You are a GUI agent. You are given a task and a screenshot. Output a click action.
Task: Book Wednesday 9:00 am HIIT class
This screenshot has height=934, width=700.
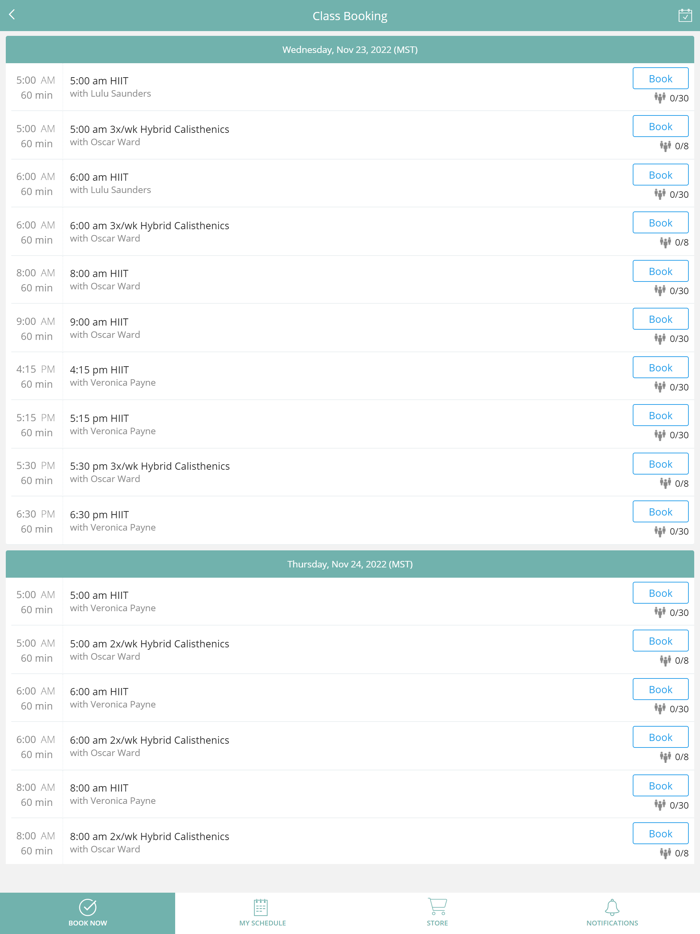[x=660, y=320]
